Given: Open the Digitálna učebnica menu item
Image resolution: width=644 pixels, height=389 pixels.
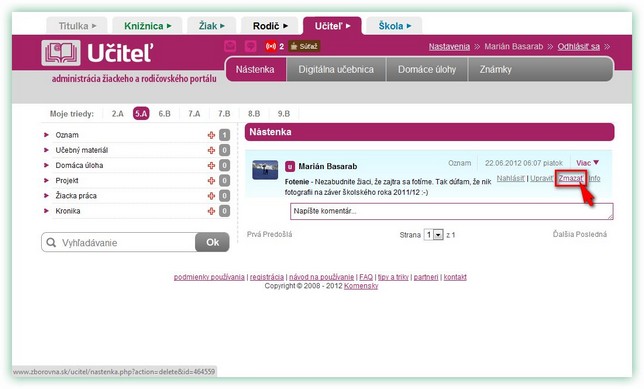Looking at the screenshot, I should 336,69.
